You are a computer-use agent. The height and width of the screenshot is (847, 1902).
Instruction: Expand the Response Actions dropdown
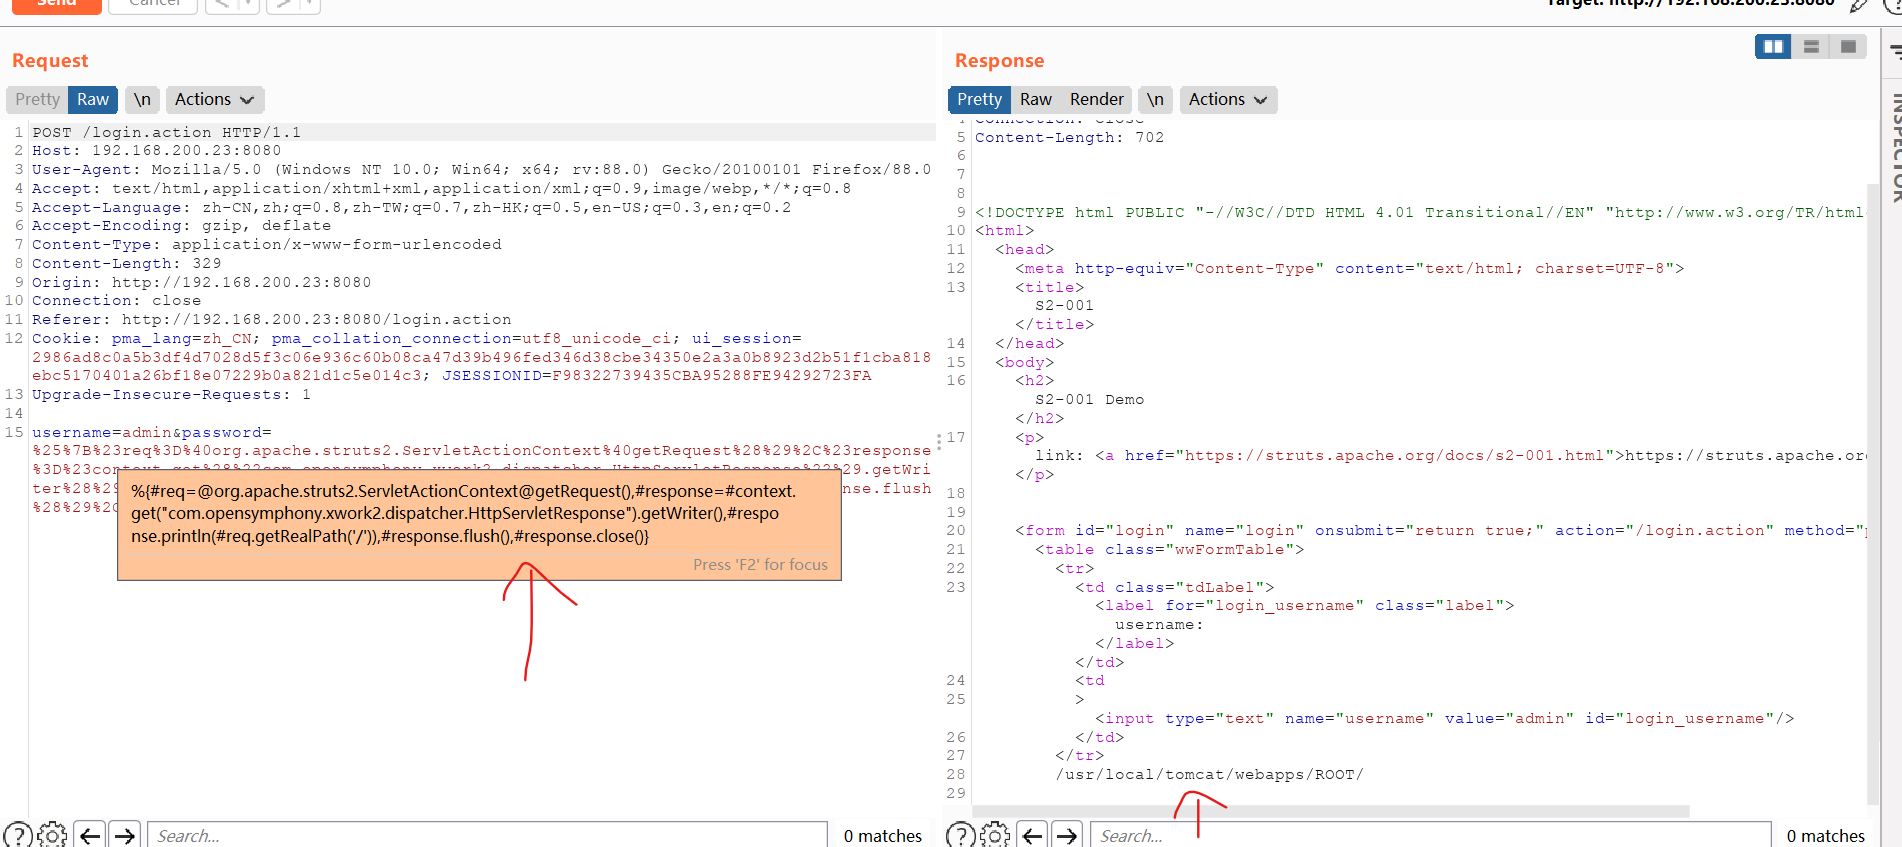(x=1228, y=99)
